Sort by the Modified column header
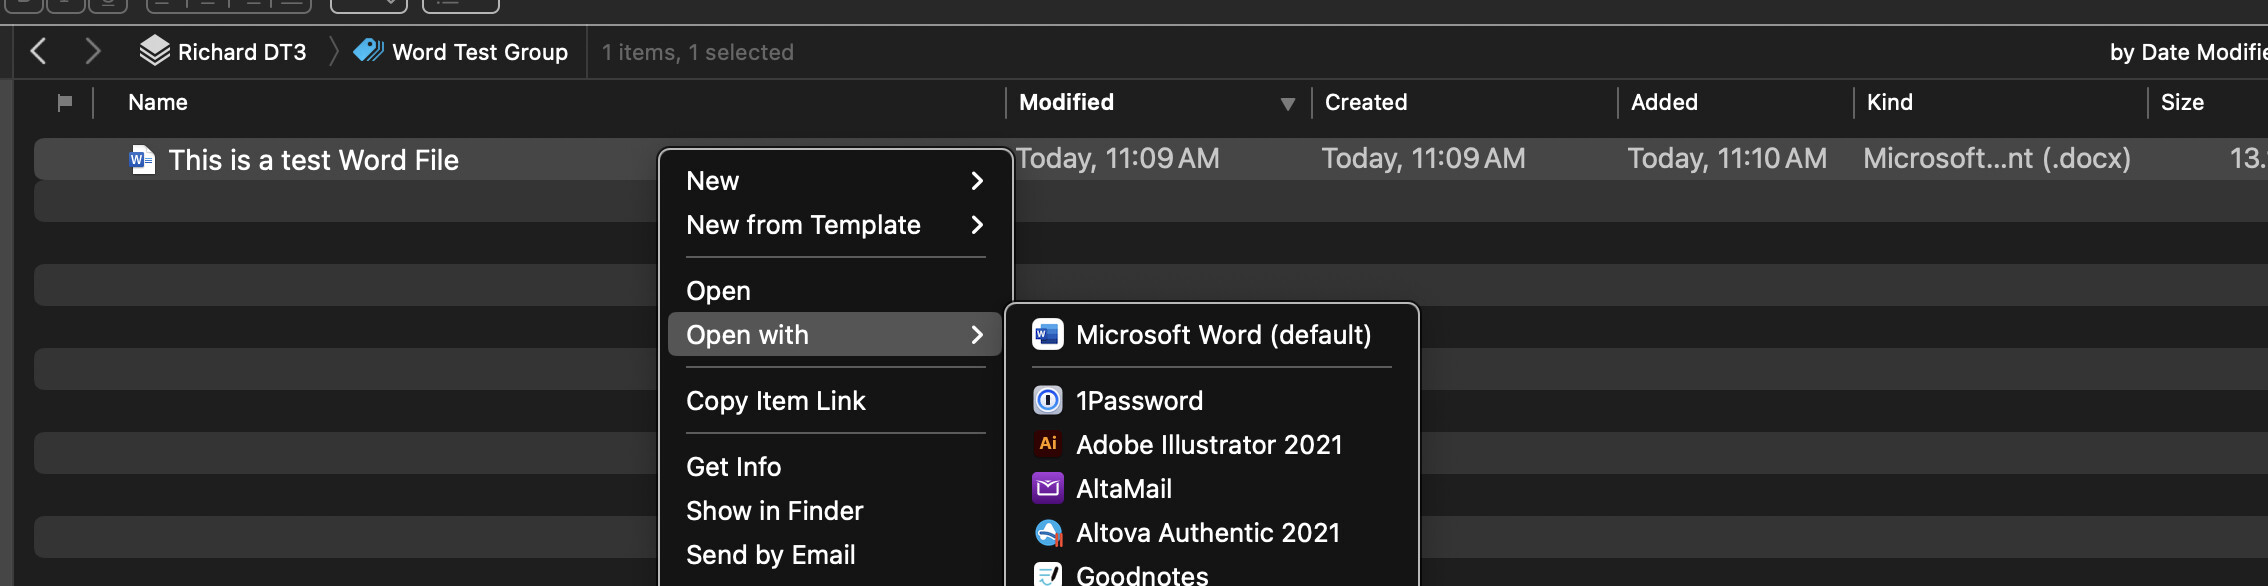Viewport: 2268px width, 586px height. (x=1066, y=102)
